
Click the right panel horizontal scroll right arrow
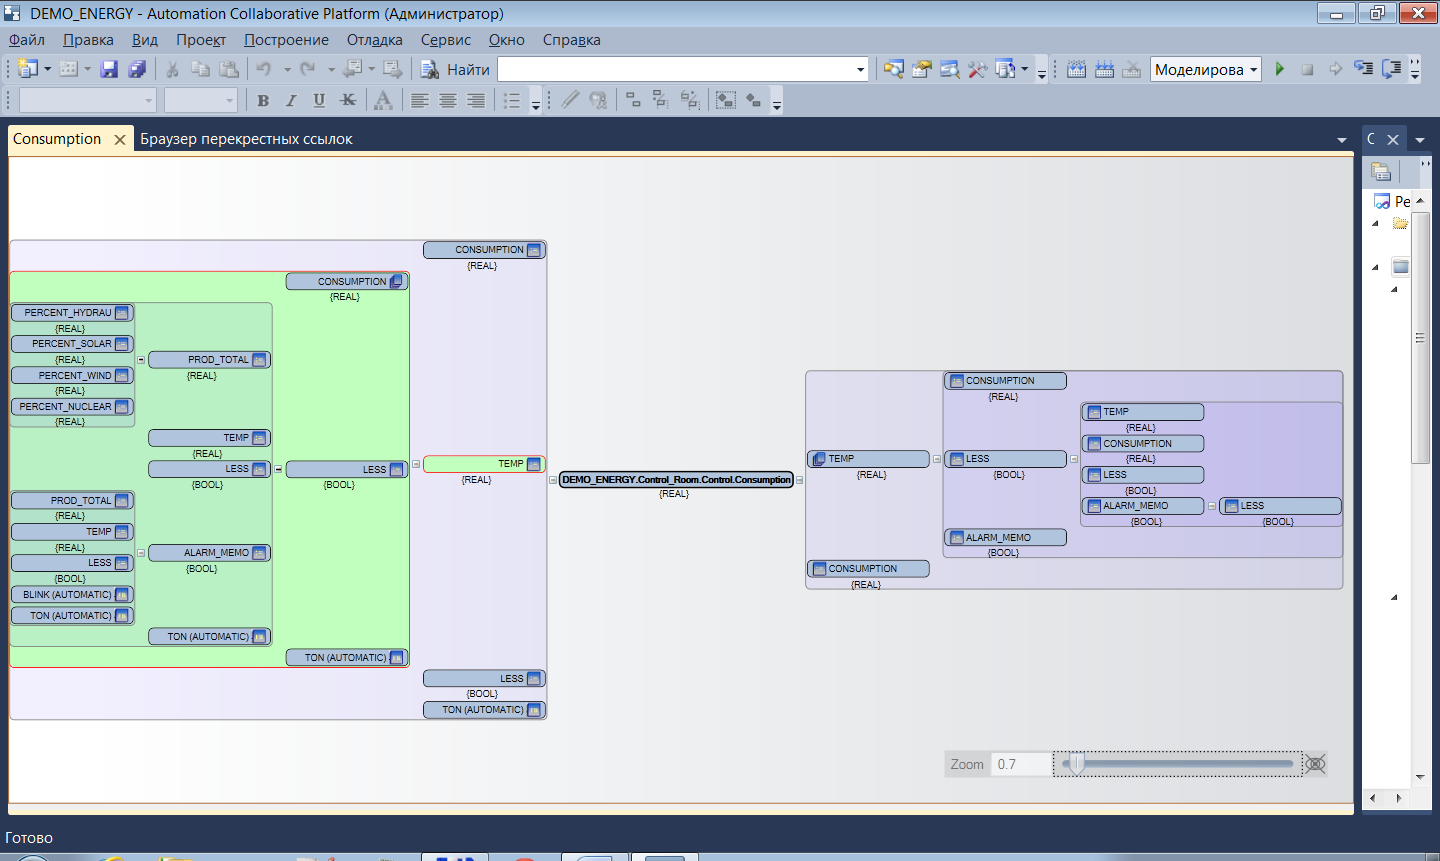[1398, 798]
